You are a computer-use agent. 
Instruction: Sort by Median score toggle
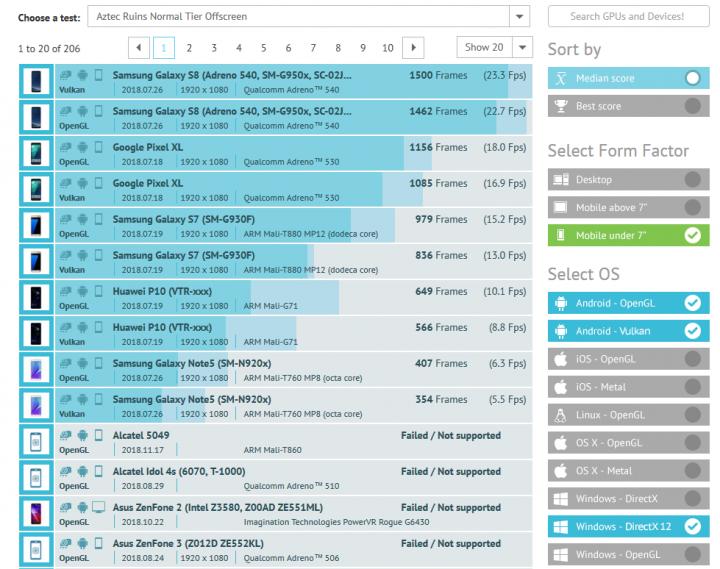(x=692, y=78)
